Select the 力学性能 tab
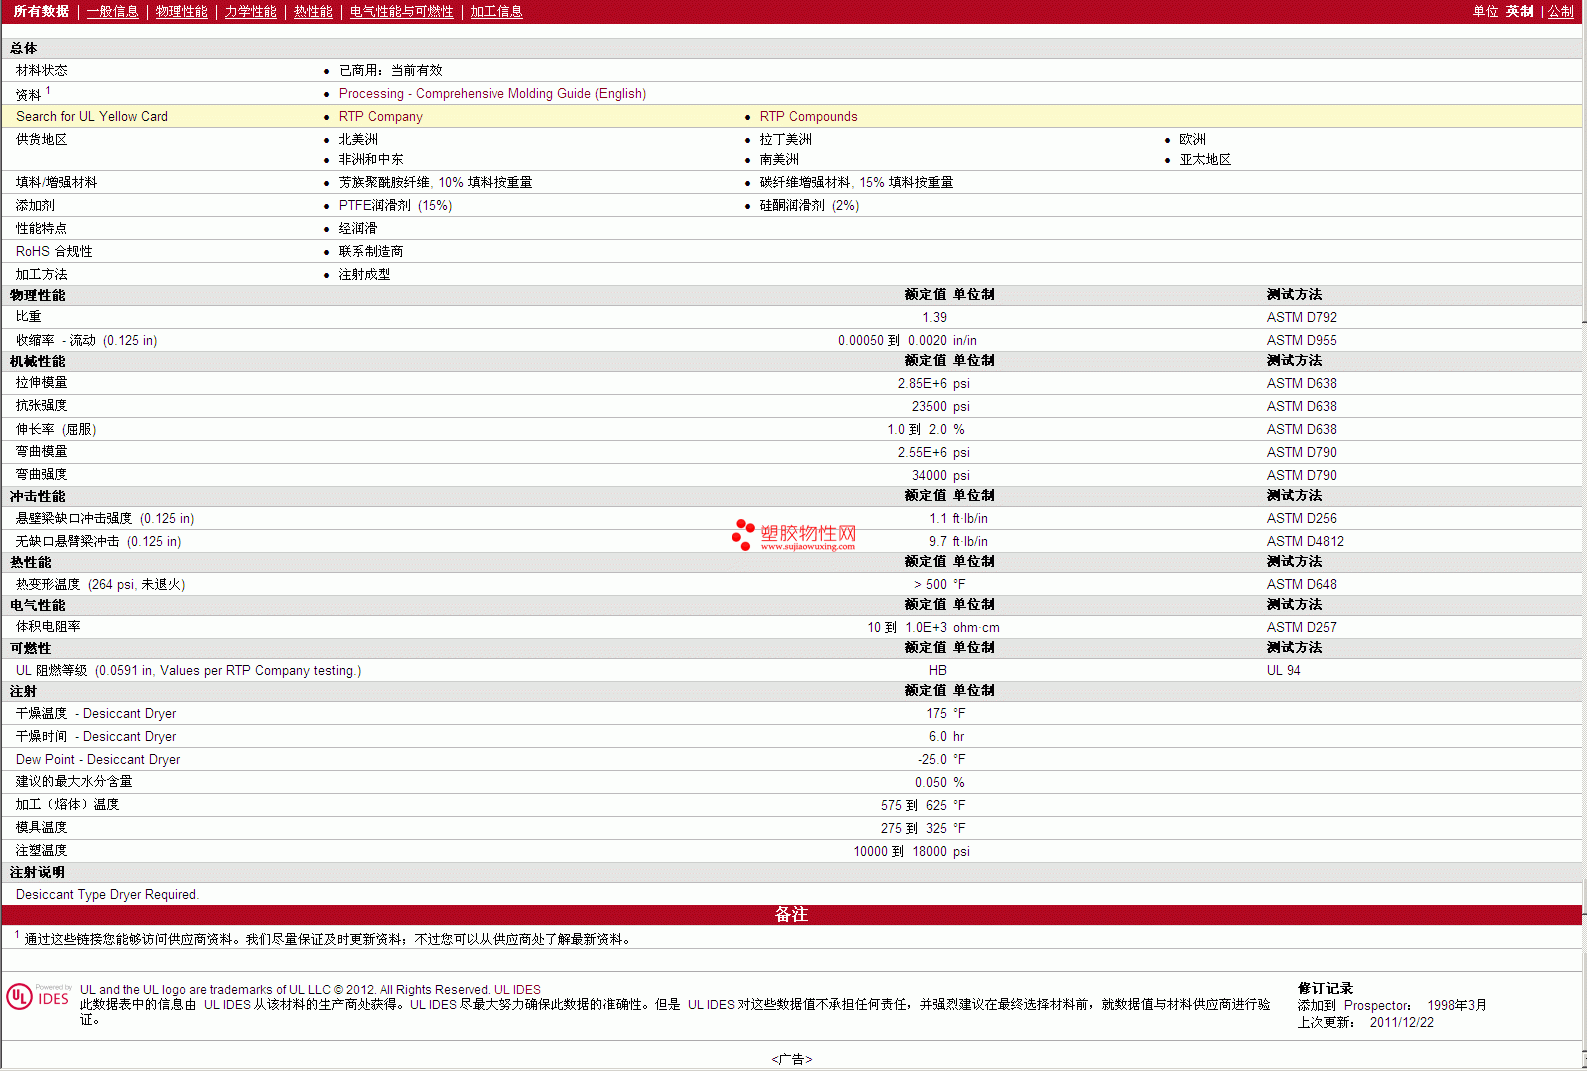1587x1071 pixels. pyautogui.click(x=251, y=12)
